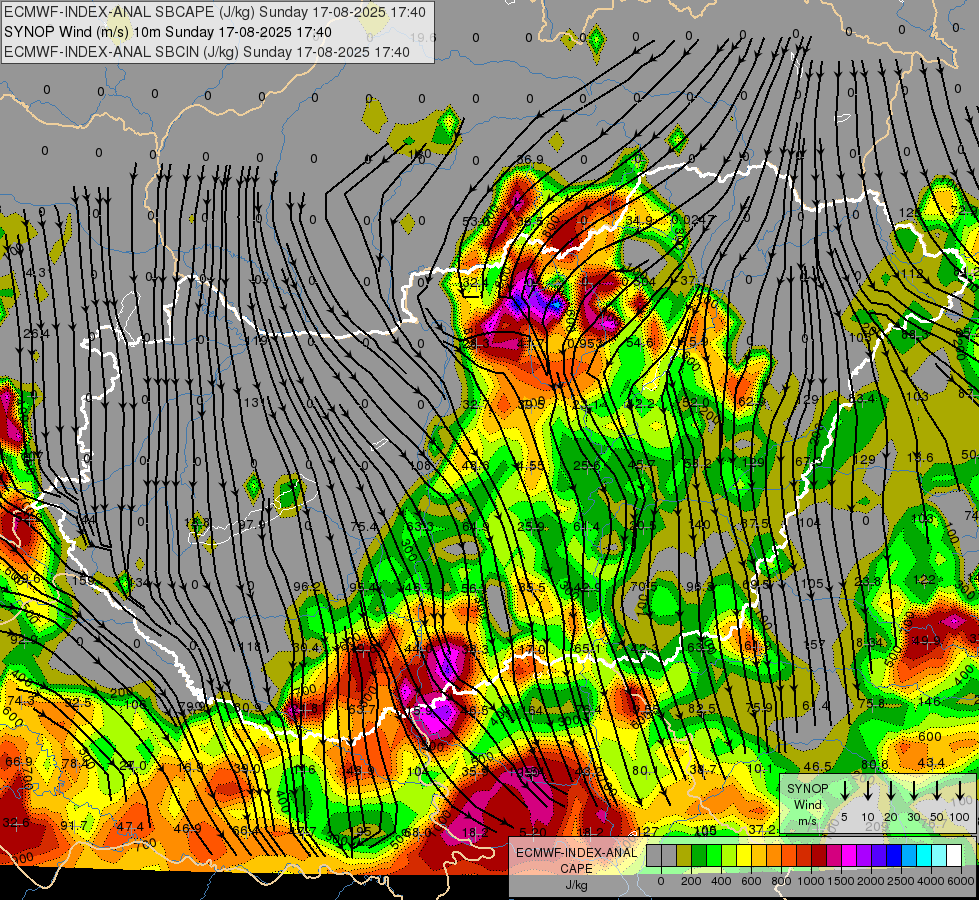Click the '140' station value on the map

[x=699, y=524]
